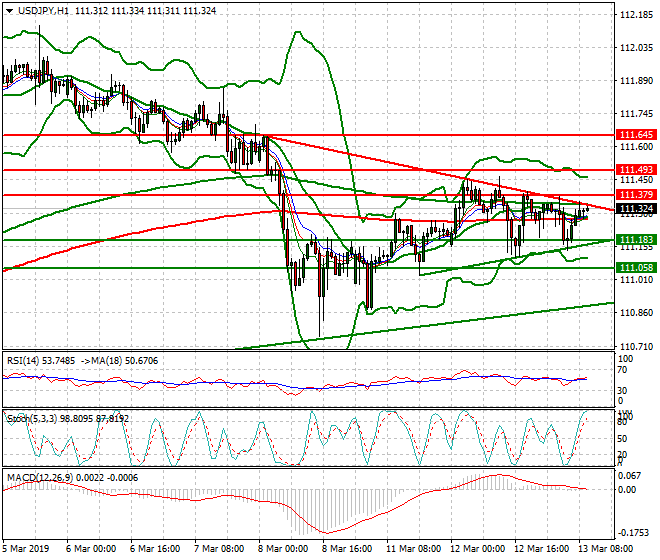Click the RSI(14) 53.7485 indicator label

click(x=41, y=361)
